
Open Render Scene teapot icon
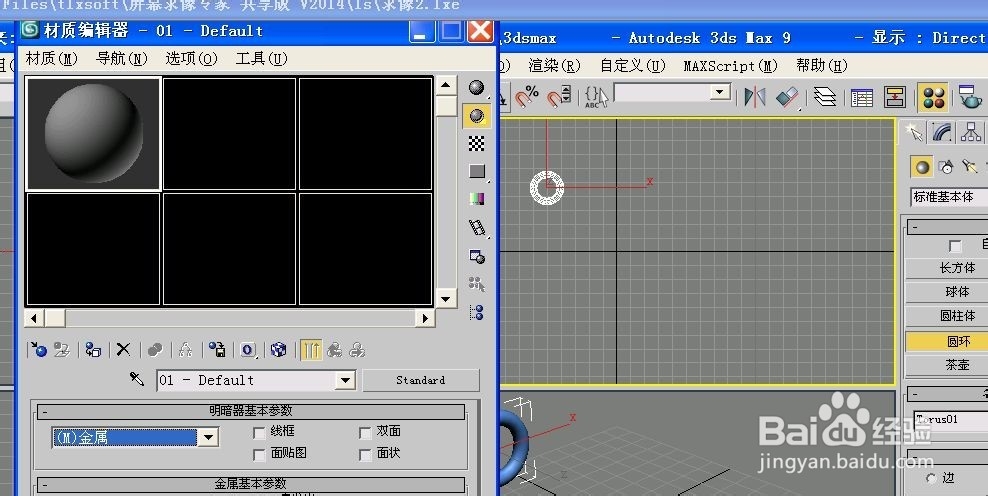coord(970,96)
